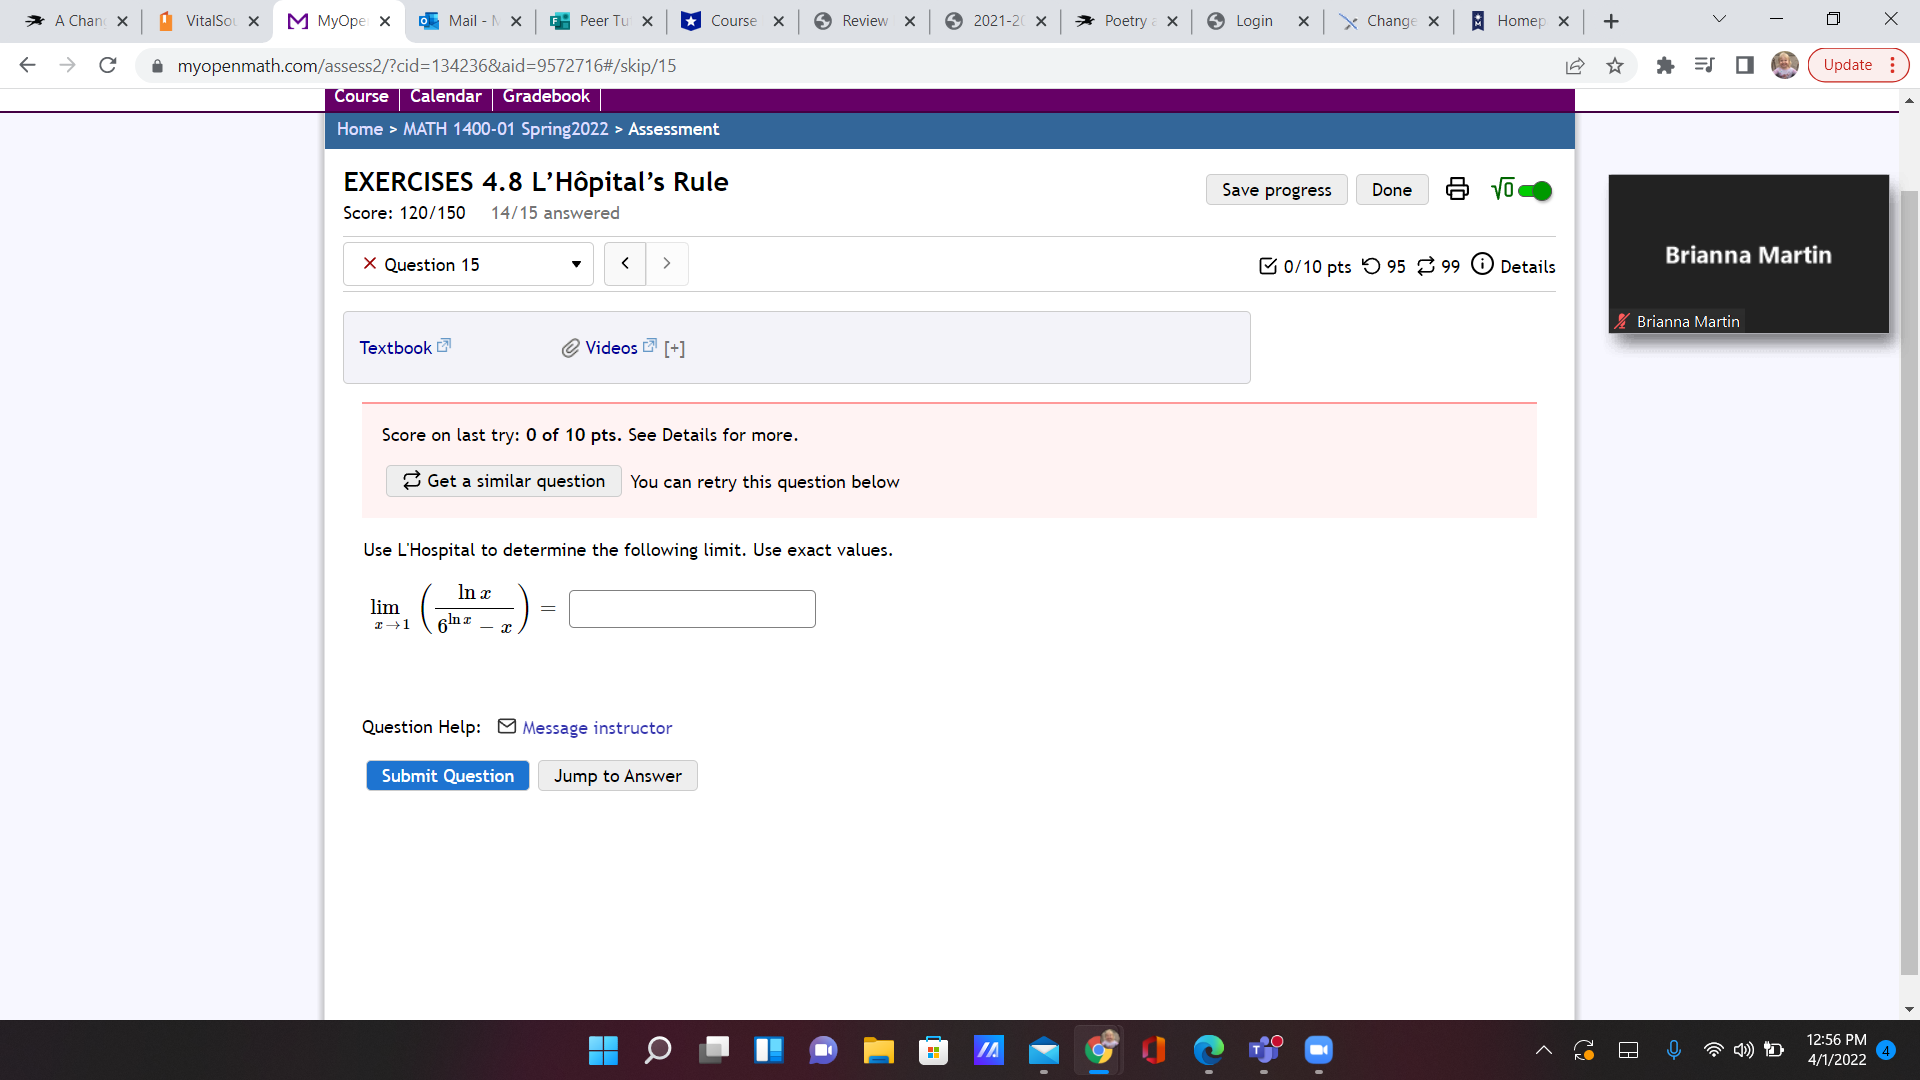Click the Get a similar question button

[504, 481]
